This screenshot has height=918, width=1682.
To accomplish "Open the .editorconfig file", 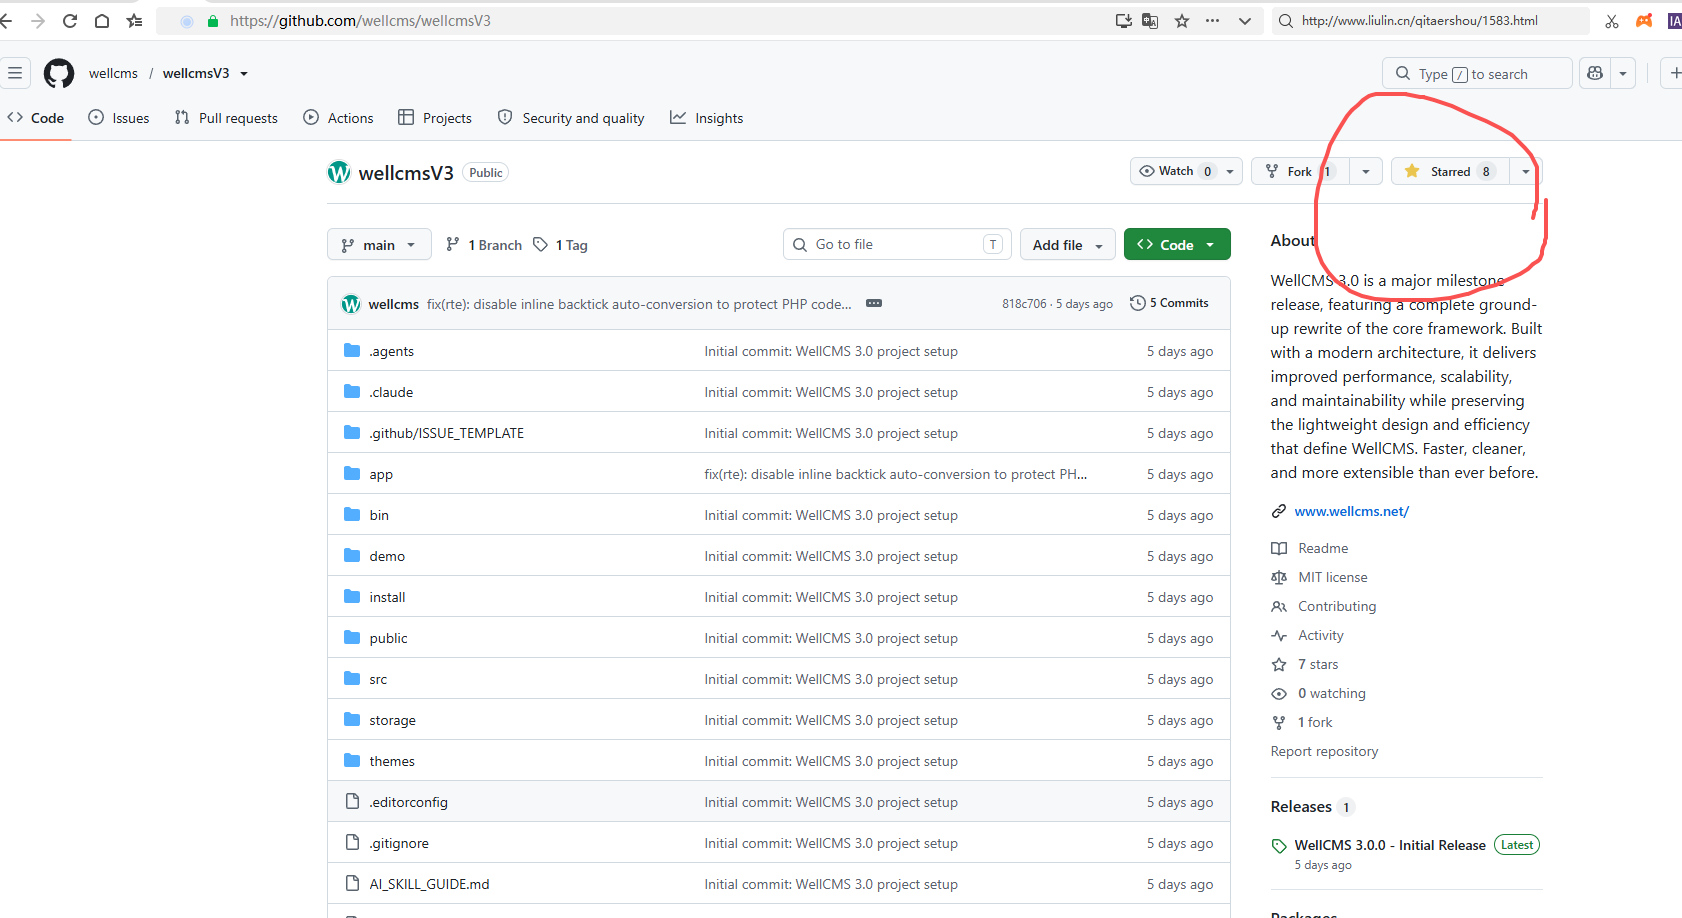I will pyautogui.click(x=408, y=802).
